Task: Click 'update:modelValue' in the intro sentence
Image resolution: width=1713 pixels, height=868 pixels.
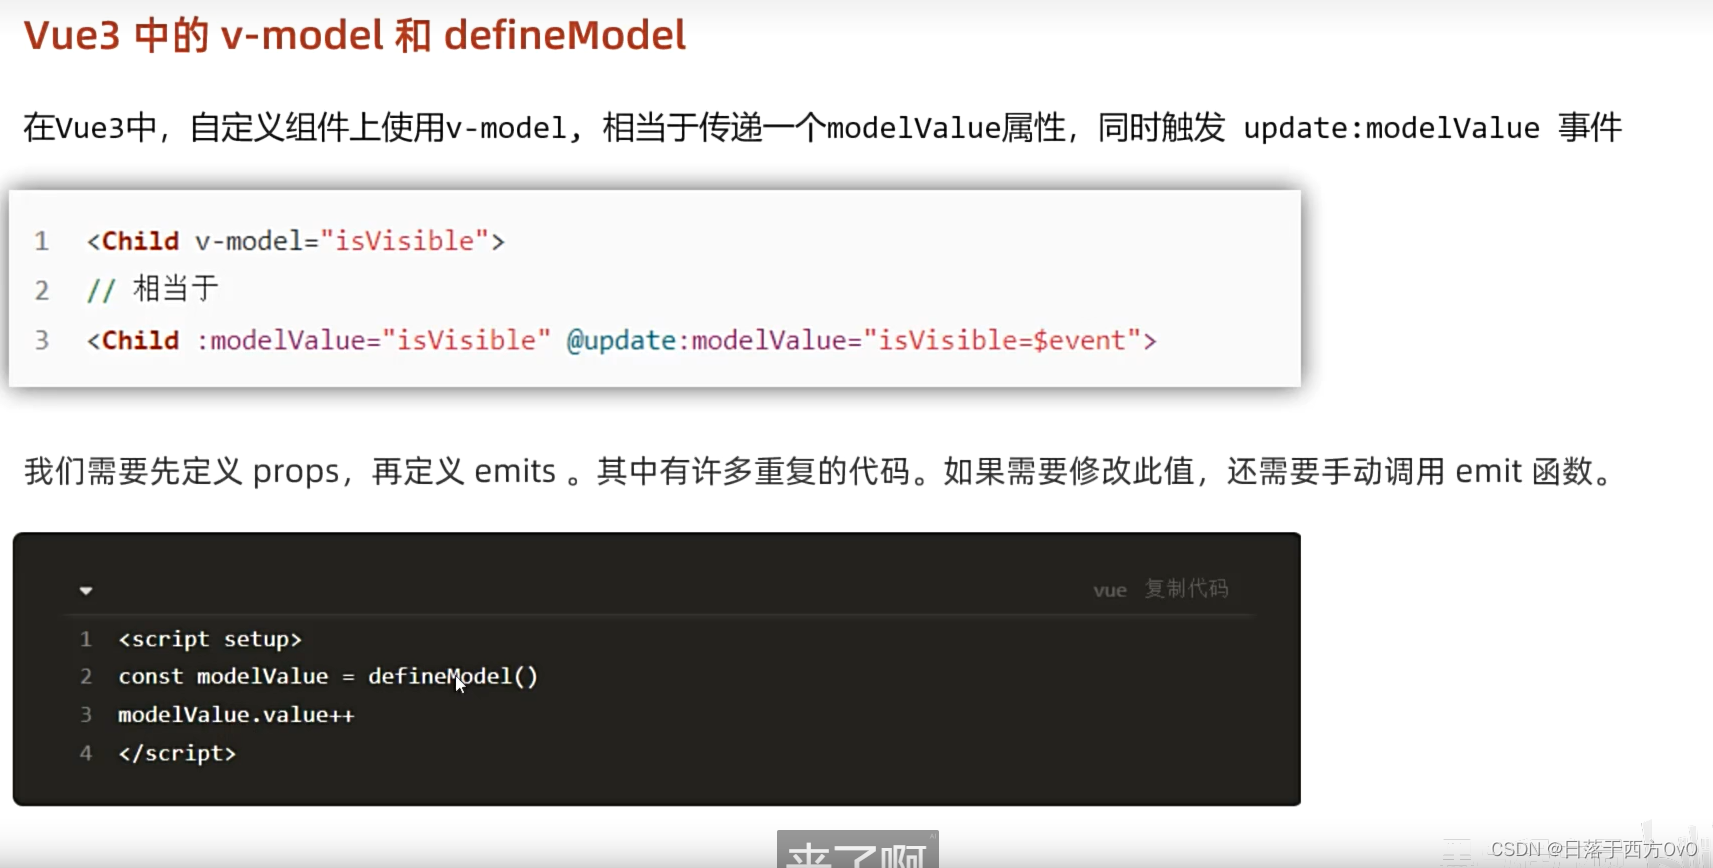Action: (x=1391, y=129)
